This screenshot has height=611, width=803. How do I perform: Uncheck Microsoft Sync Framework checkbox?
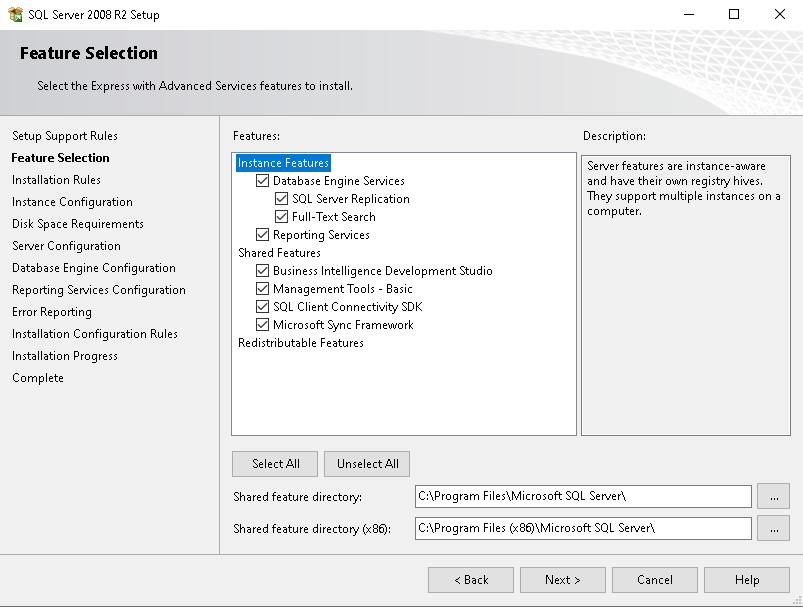(x=262, y=324)
